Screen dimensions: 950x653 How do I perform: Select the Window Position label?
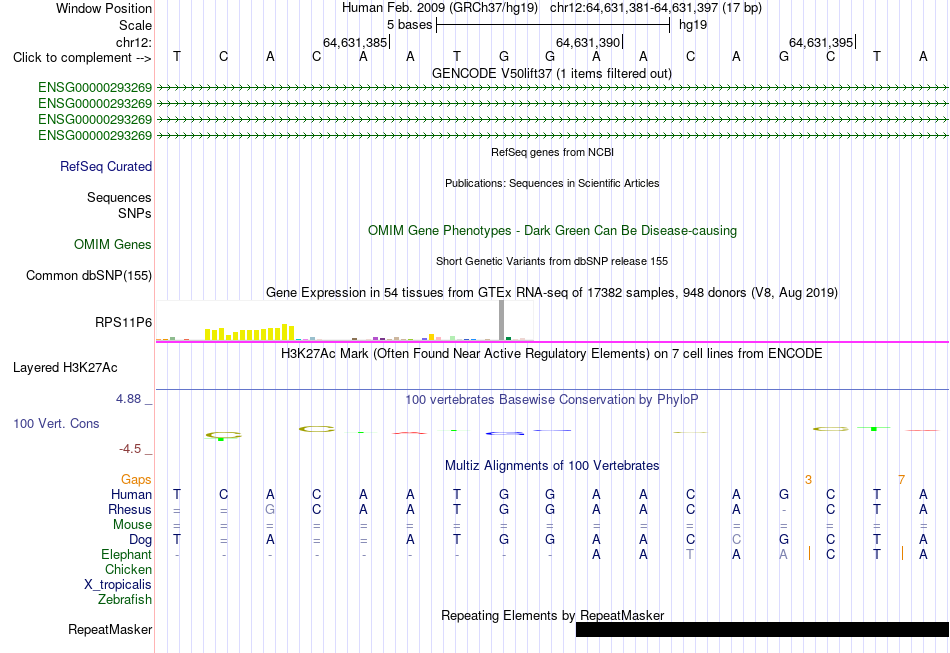(x=104, y=8)
